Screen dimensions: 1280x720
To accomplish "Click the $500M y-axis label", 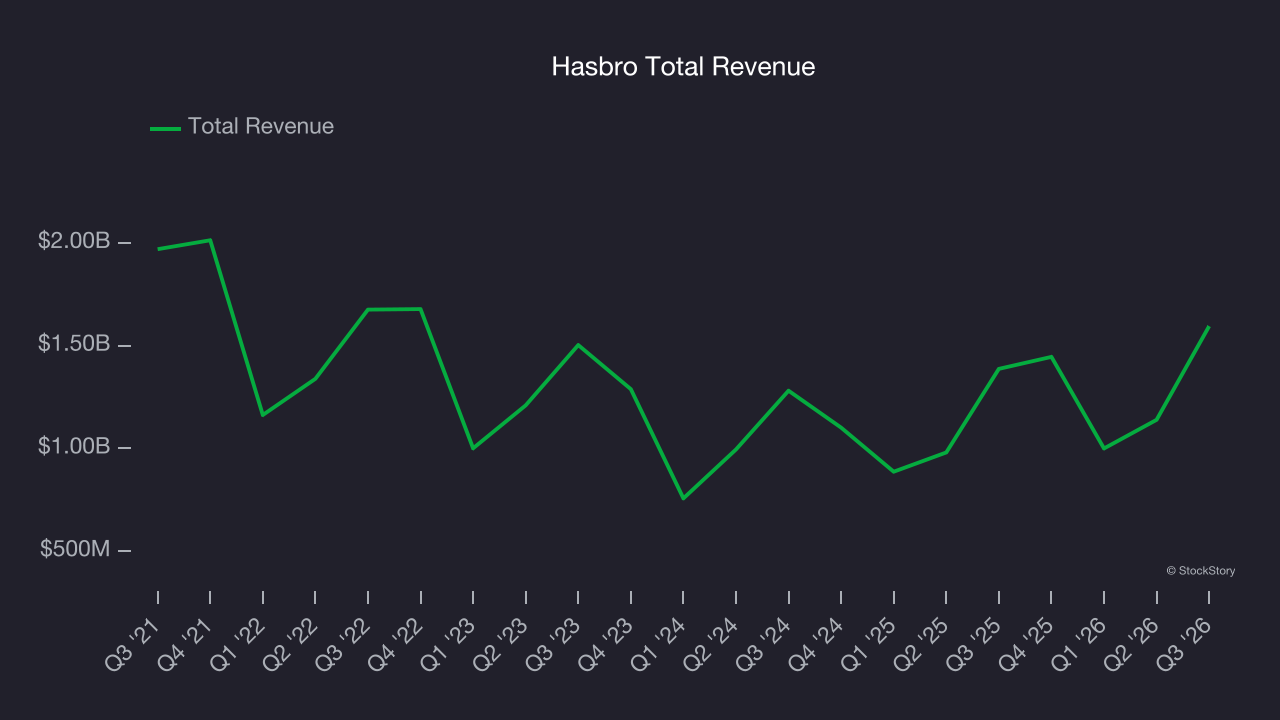I will point(75,549).
